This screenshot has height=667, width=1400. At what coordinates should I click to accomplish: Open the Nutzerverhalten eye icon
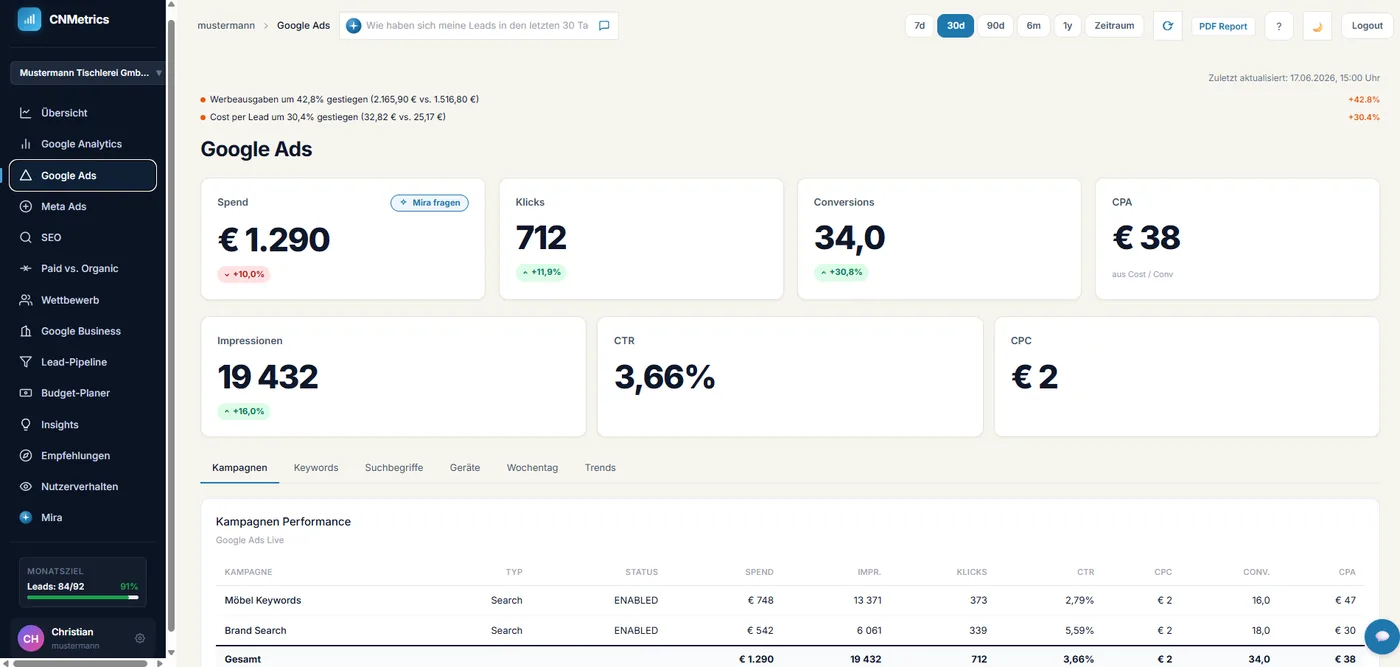pos(26,487)
